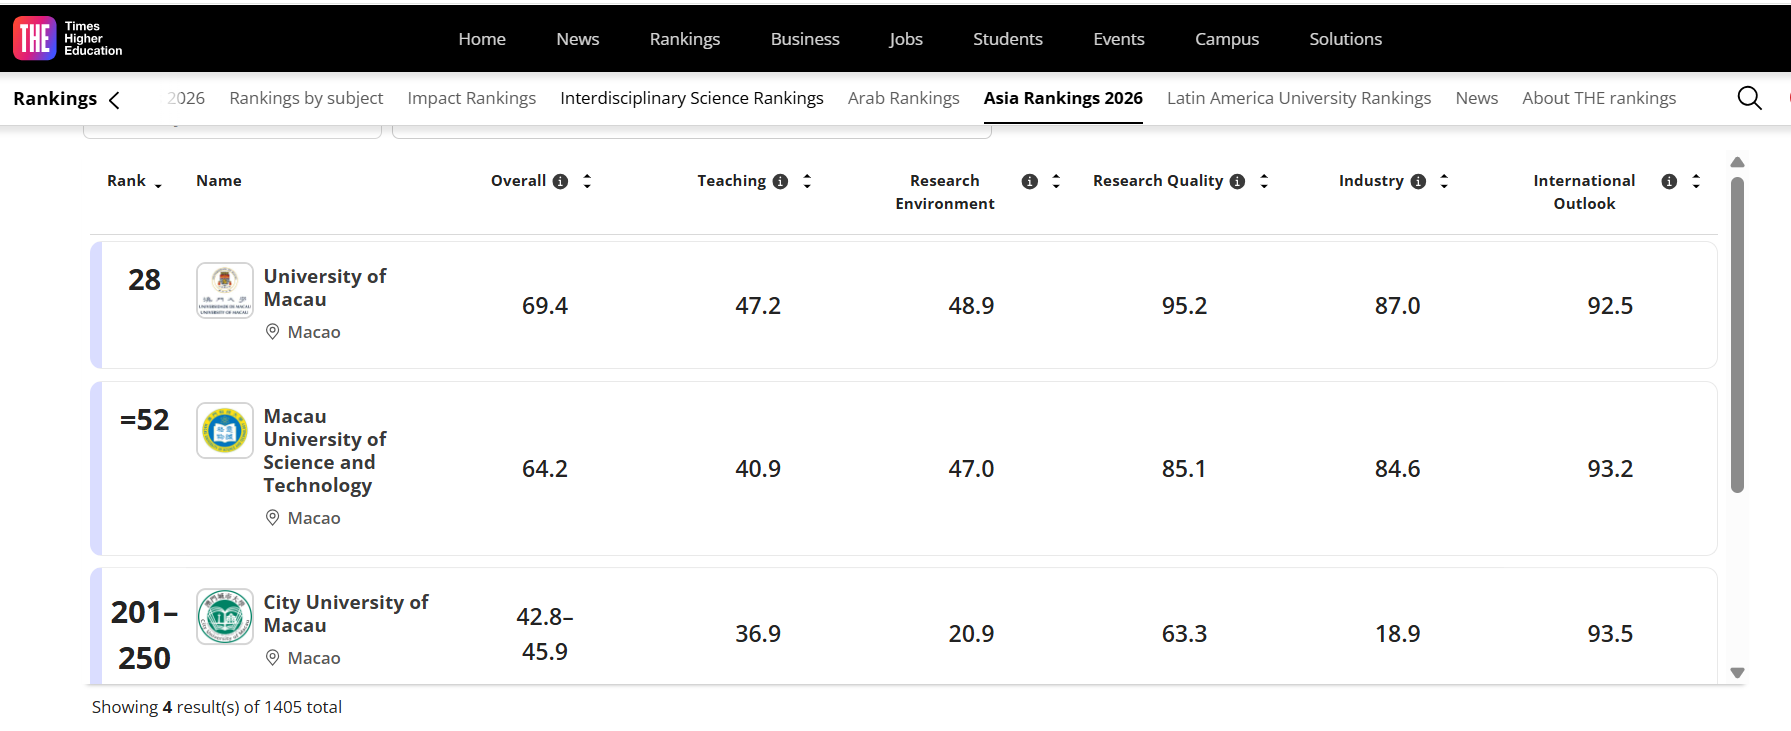Click scrollbar up arrow of results table
Image resolution: width=1791 pixels, height=731 pixels.
pos(1737,162)
